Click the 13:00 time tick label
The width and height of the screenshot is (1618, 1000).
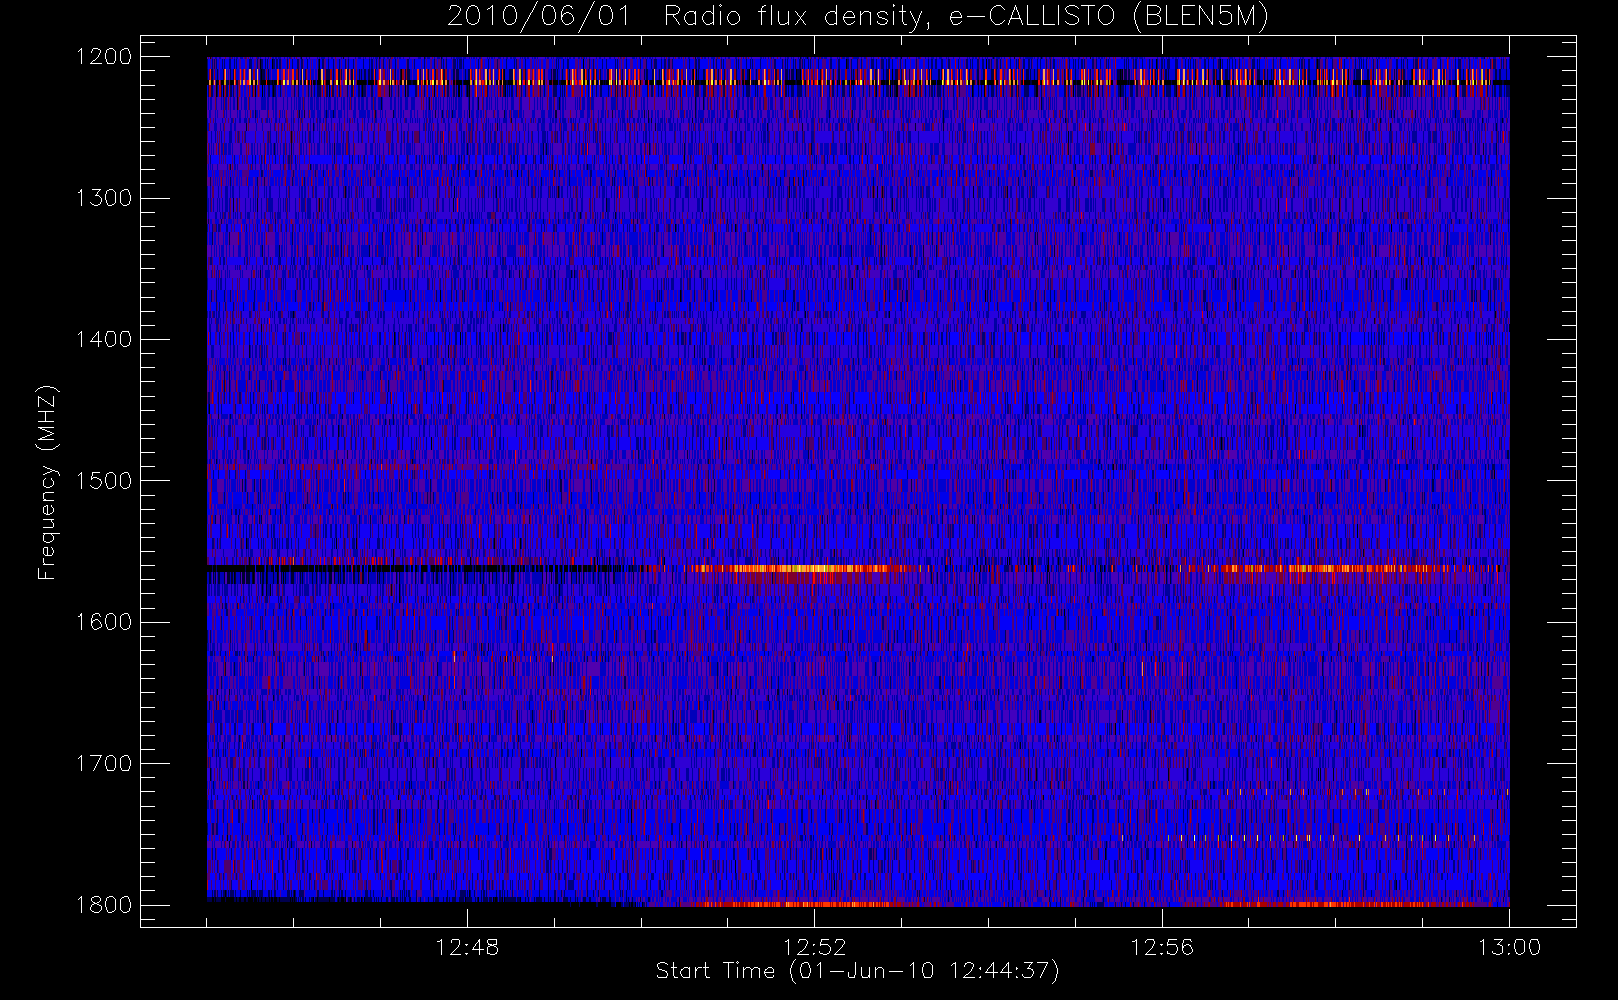[x=1509, y=947]
